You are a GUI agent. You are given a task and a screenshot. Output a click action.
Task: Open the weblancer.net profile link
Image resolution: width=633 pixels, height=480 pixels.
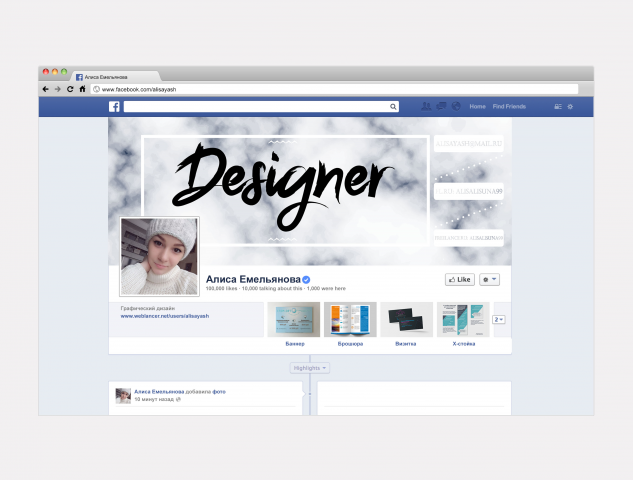pos(165,316)
